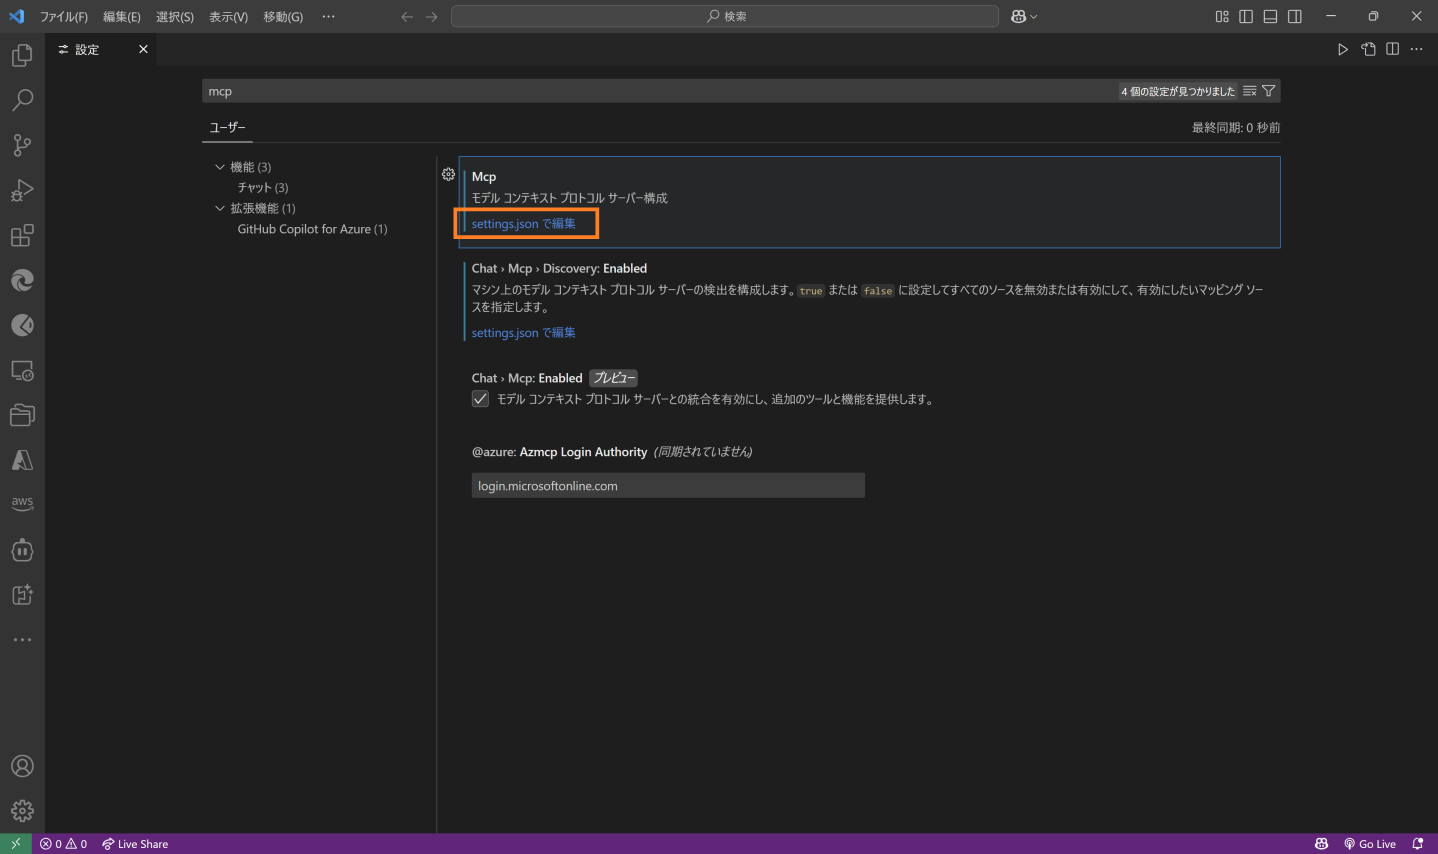Open notifications bell in status bar
Viewport: 1438px width, 854px height.
pos(1417,844)
